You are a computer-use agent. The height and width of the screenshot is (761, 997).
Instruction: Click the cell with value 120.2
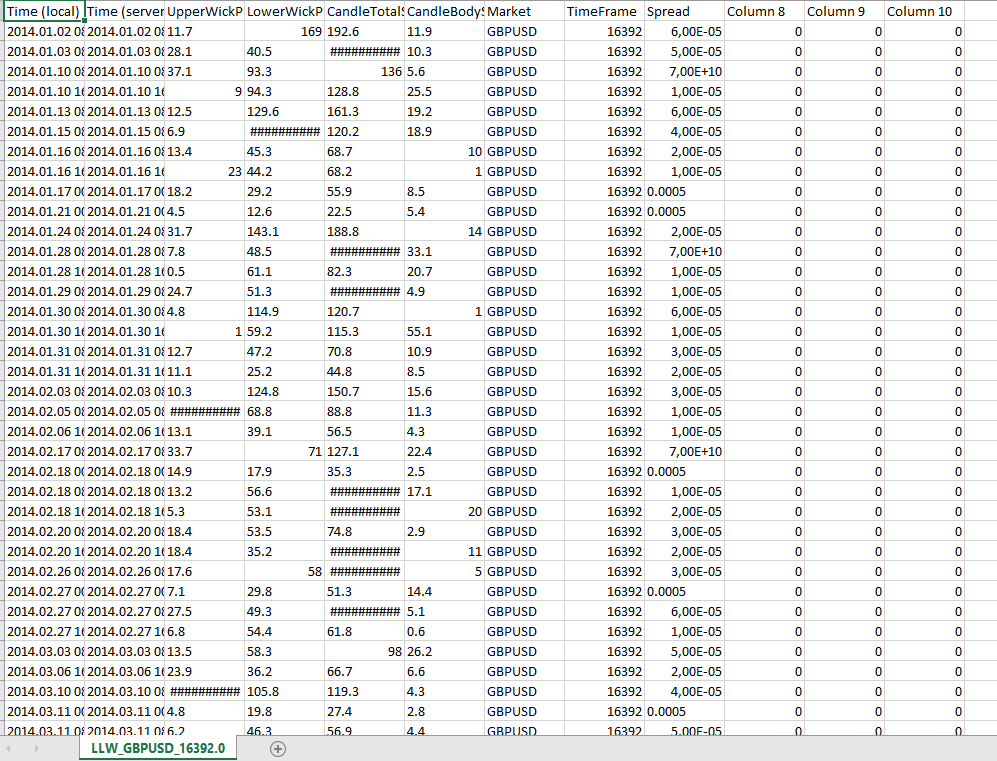[365, 132]
